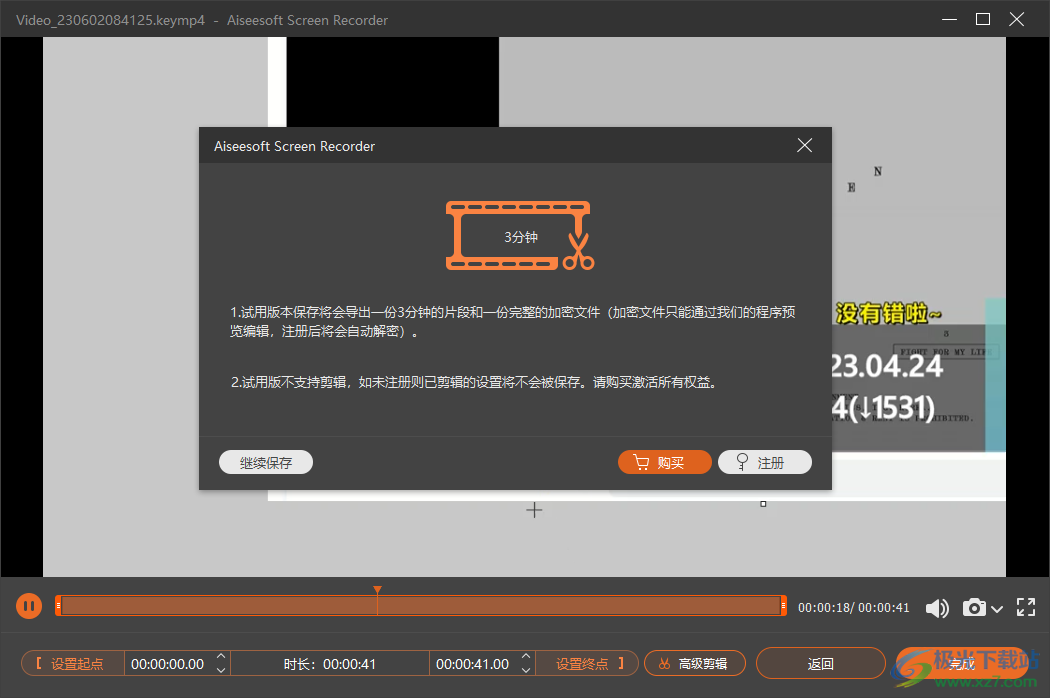Click the left trim handle on timeline
The height and width of the screenshot is (698, 1050).
pos(58,606)
